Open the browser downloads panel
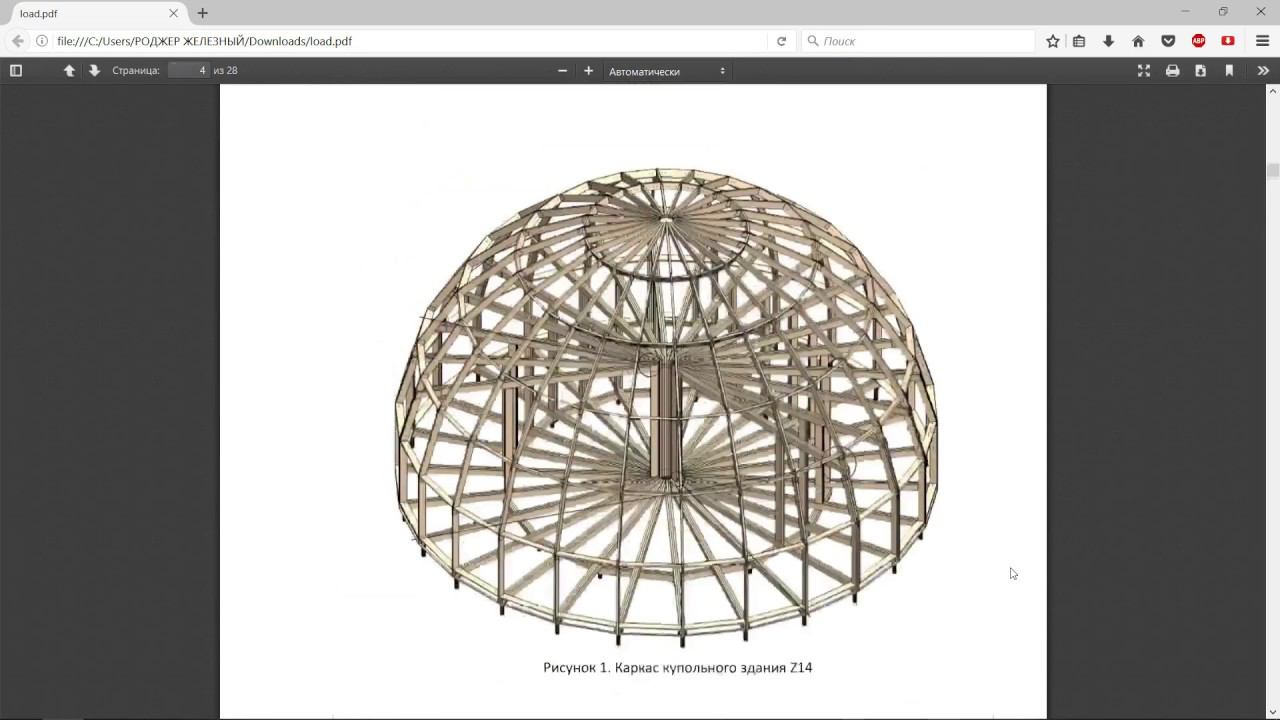This screenshot has height=720, width=1280. 1108,41
